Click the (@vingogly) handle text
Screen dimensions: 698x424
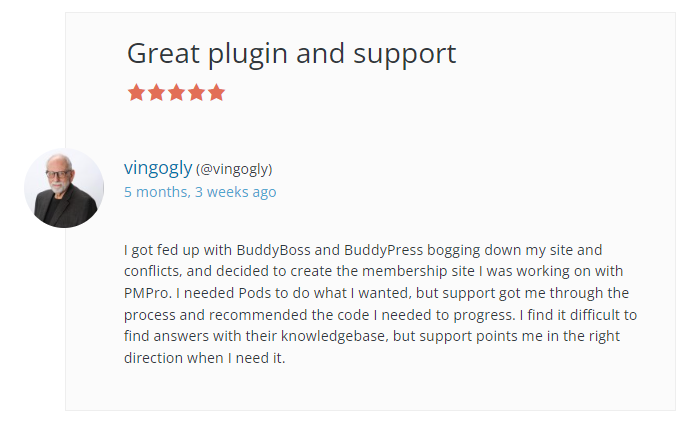click(234, 169)
